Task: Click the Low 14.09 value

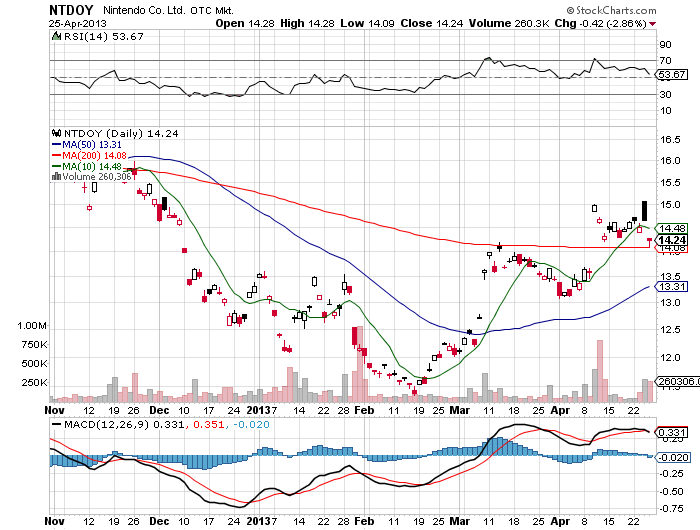Action: (x=367, y=23)
